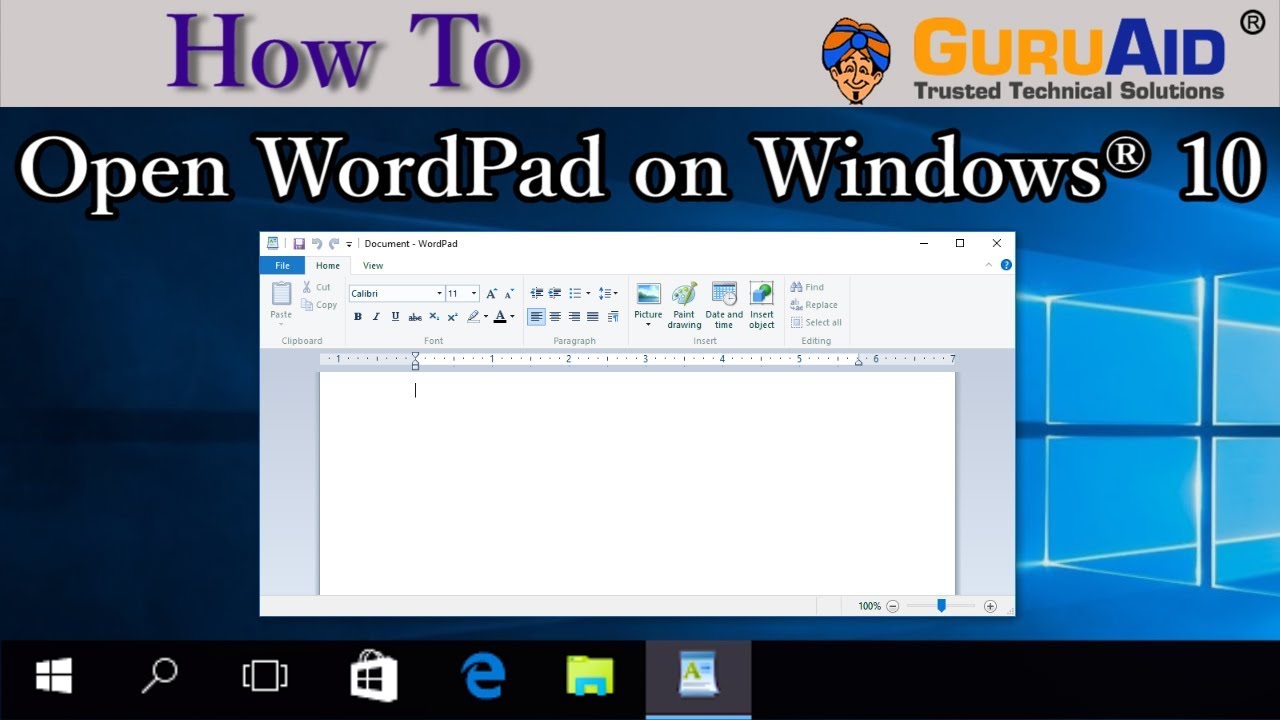Click the Paste clipboard icon
Image resolution: width=1280 pixels, height=720 pixels.
coord(281,293)
